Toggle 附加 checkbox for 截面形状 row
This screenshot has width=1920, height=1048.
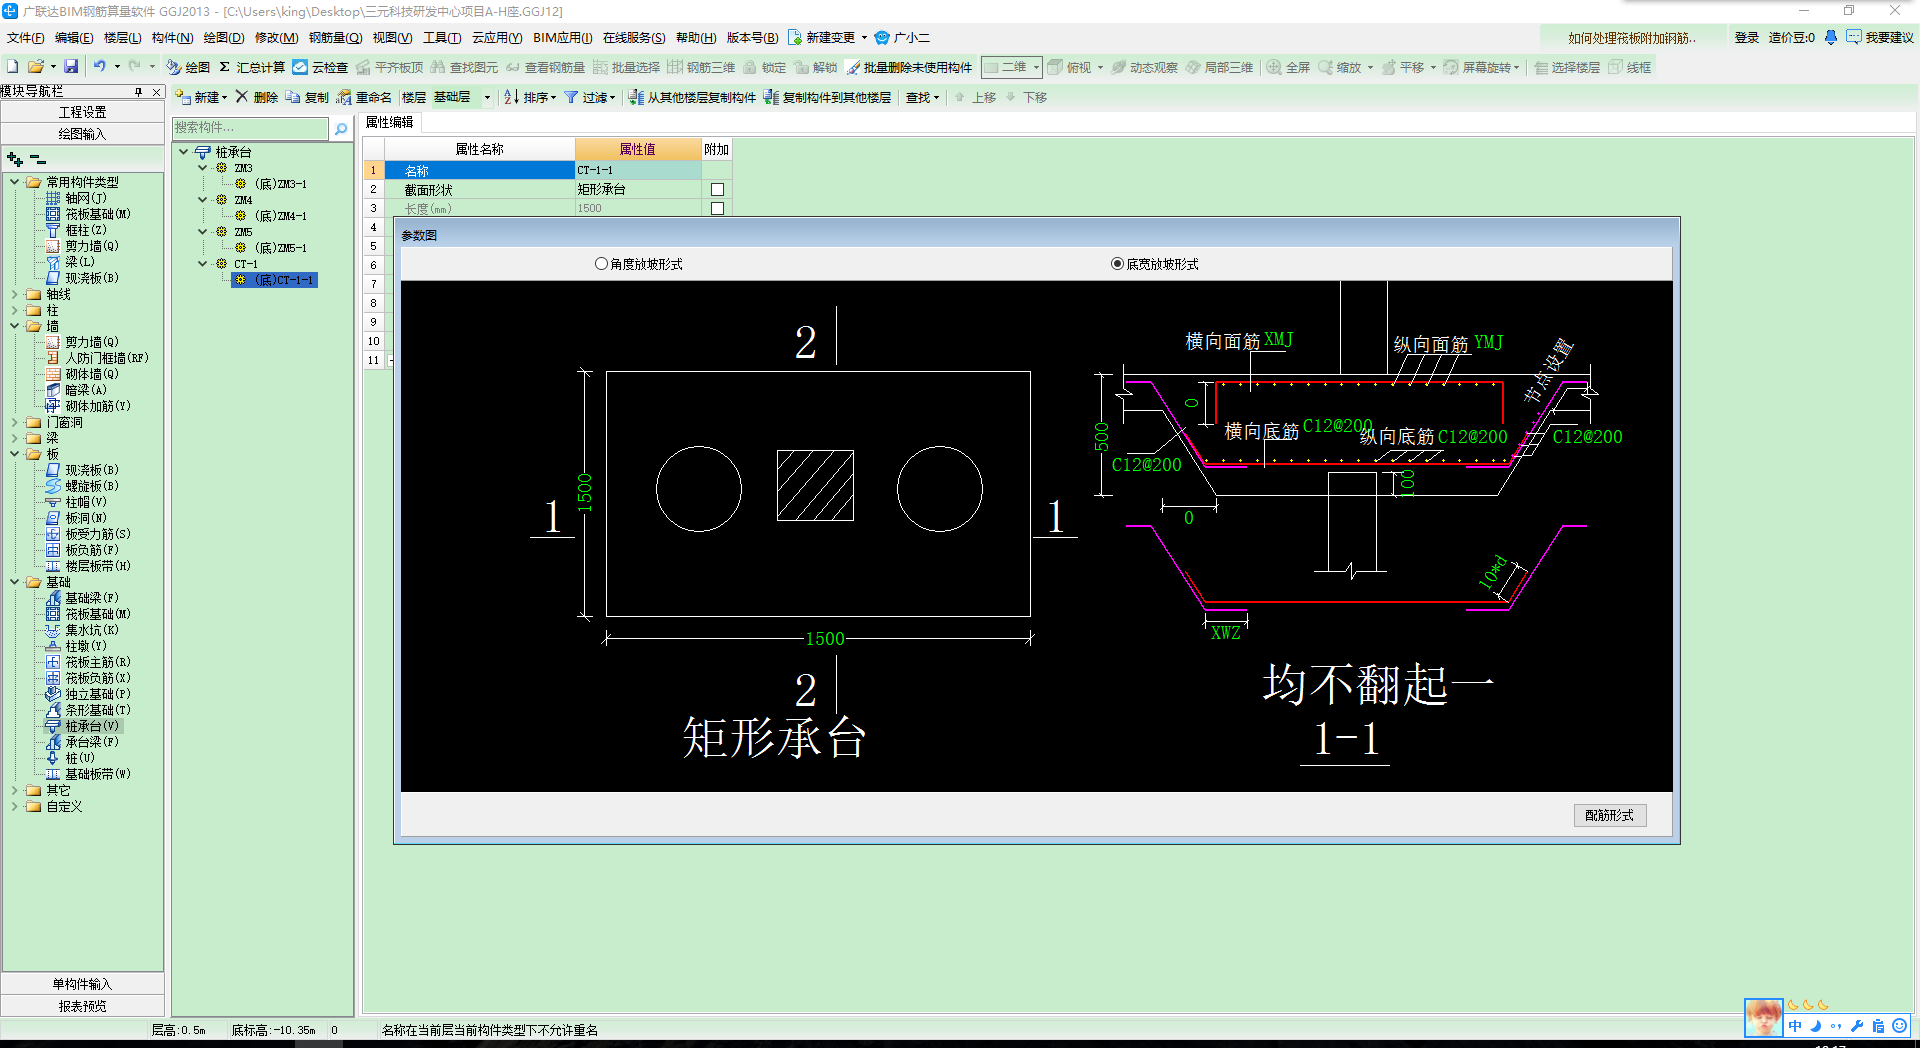(x=717, y=189)
